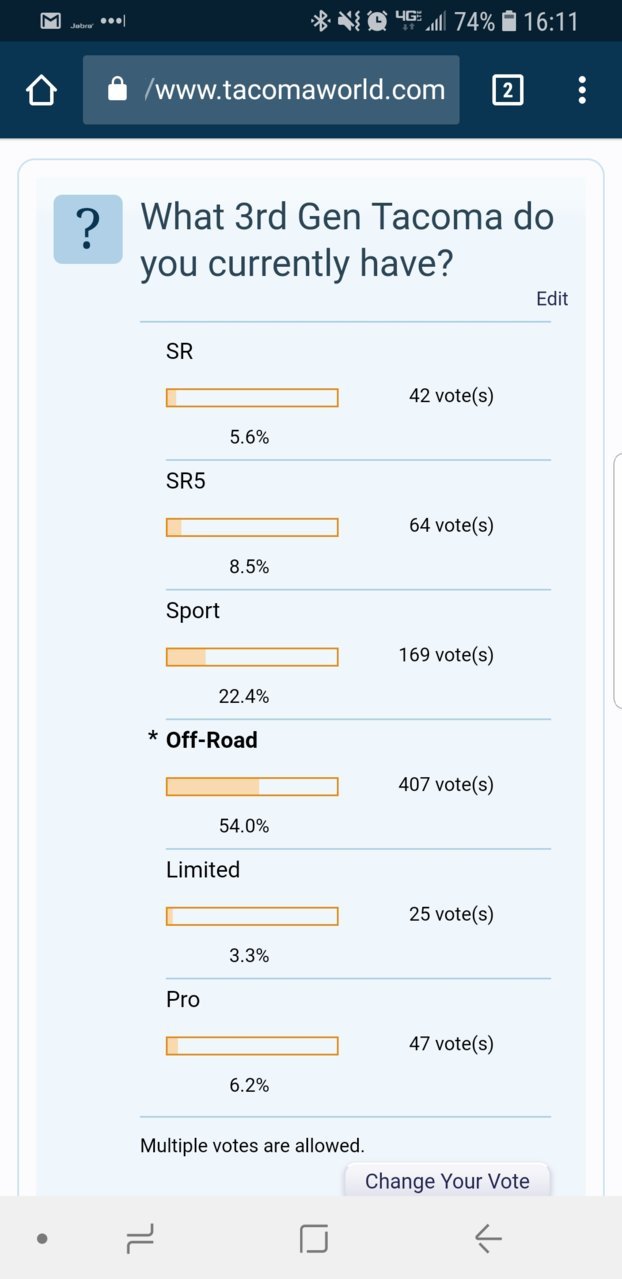Tap the Android home square button
The width and height of the screenshot is (622, 1279).
(x=314, y=1239)
